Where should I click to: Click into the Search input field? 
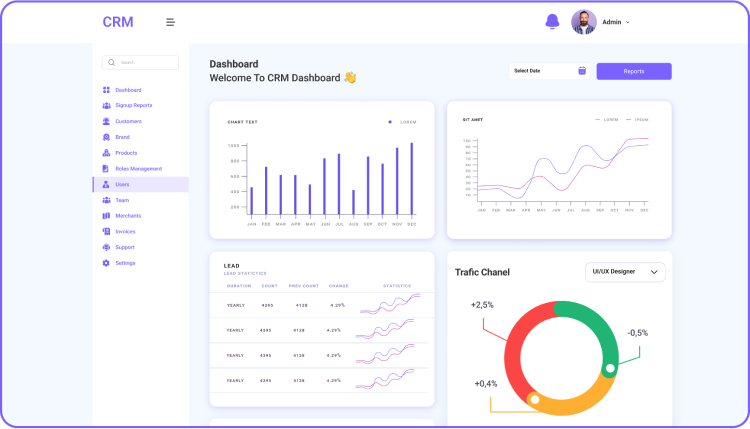pos(145,62)
